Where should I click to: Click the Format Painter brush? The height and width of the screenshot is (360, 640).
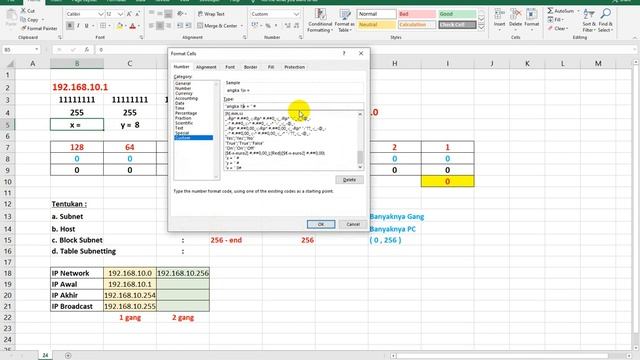pos(24,28)
